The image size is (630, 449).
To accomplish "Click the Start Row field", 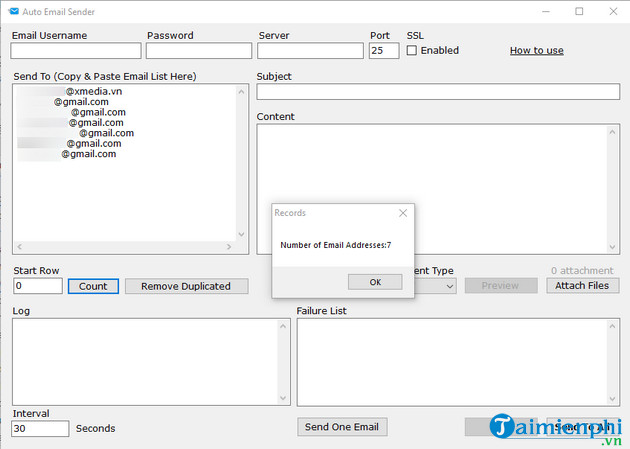I will tap(38, 286).
